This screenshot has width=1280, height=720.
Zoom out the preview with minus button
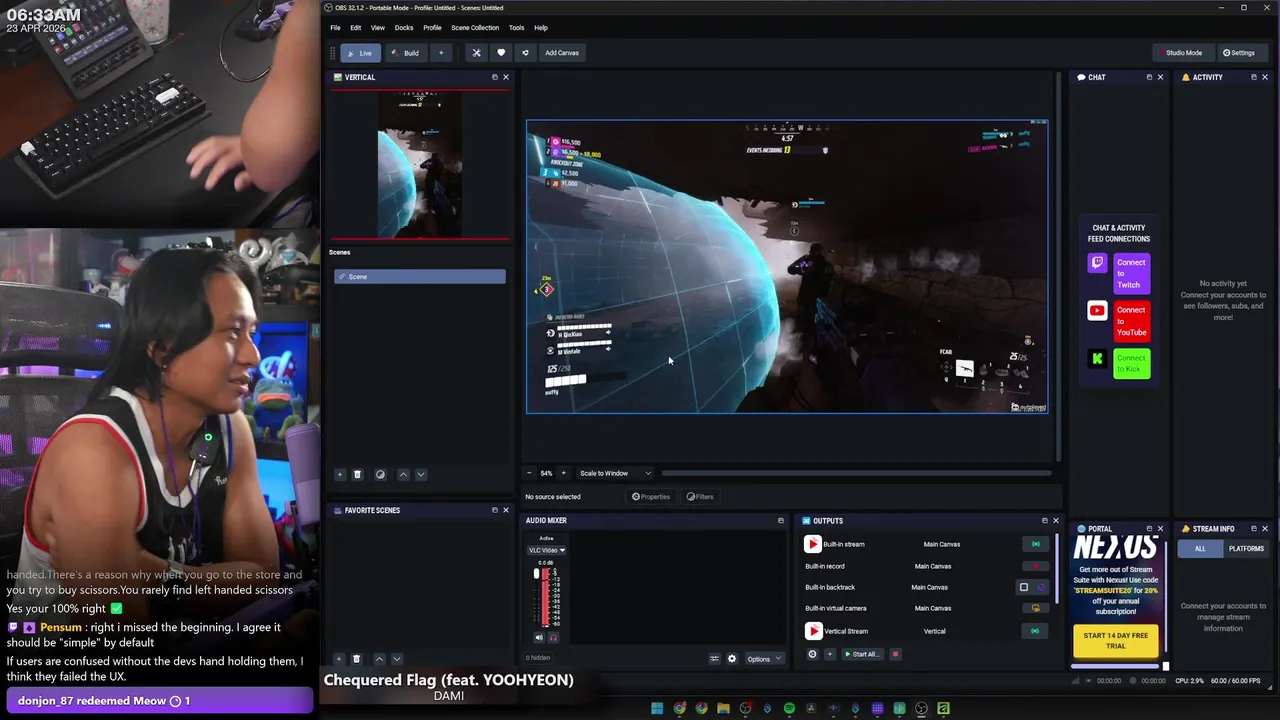coord(529,473)
